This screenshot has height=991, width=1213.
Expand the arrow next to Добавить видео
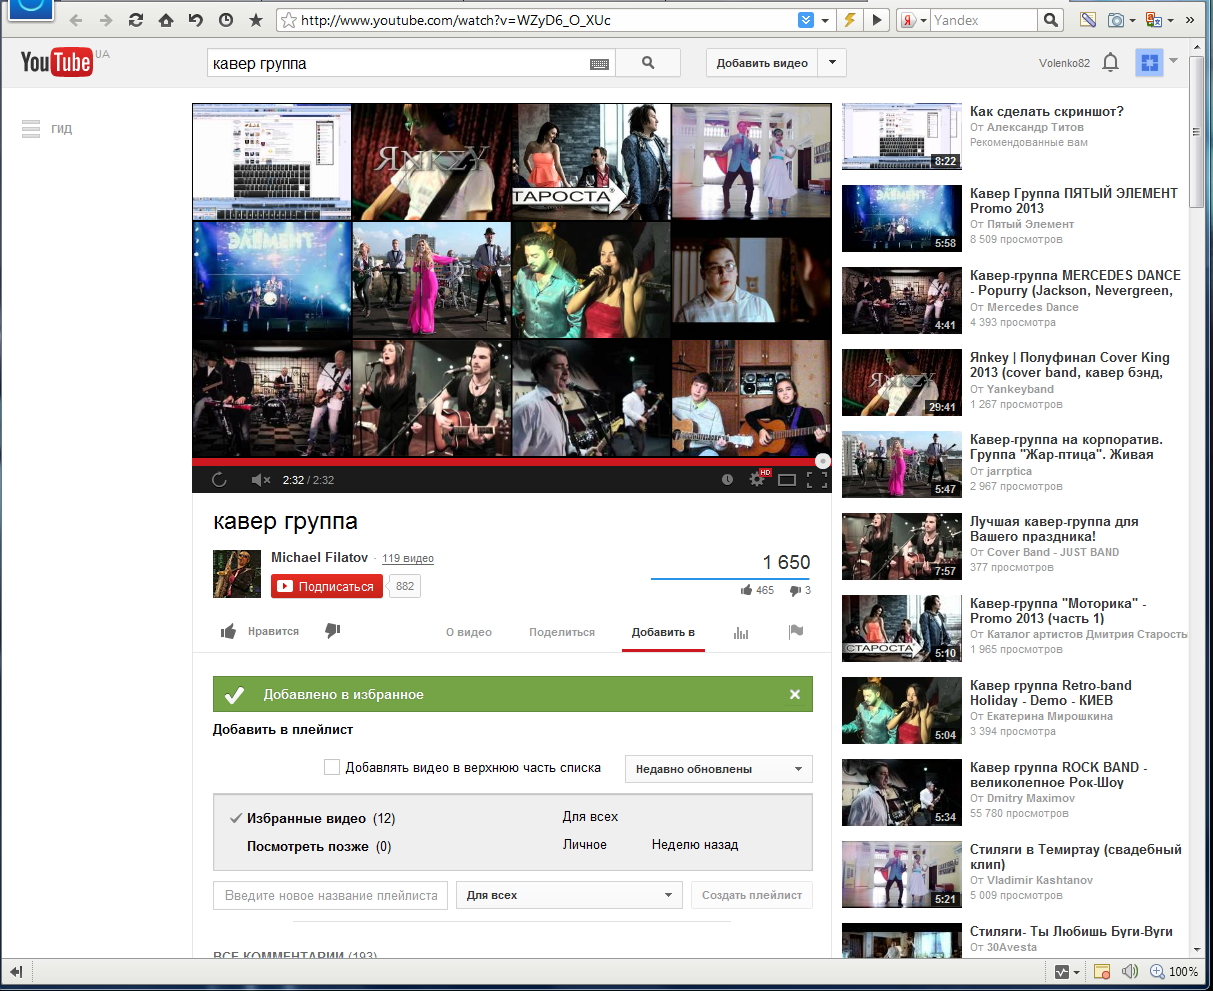pos(832,63)
